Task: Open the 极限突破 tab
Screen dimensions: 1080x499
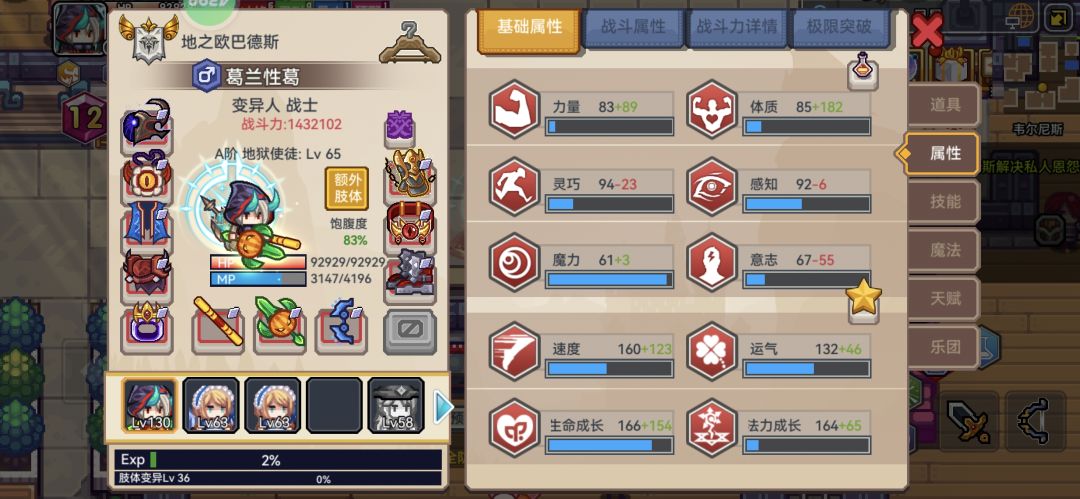Action: (839, 28)
